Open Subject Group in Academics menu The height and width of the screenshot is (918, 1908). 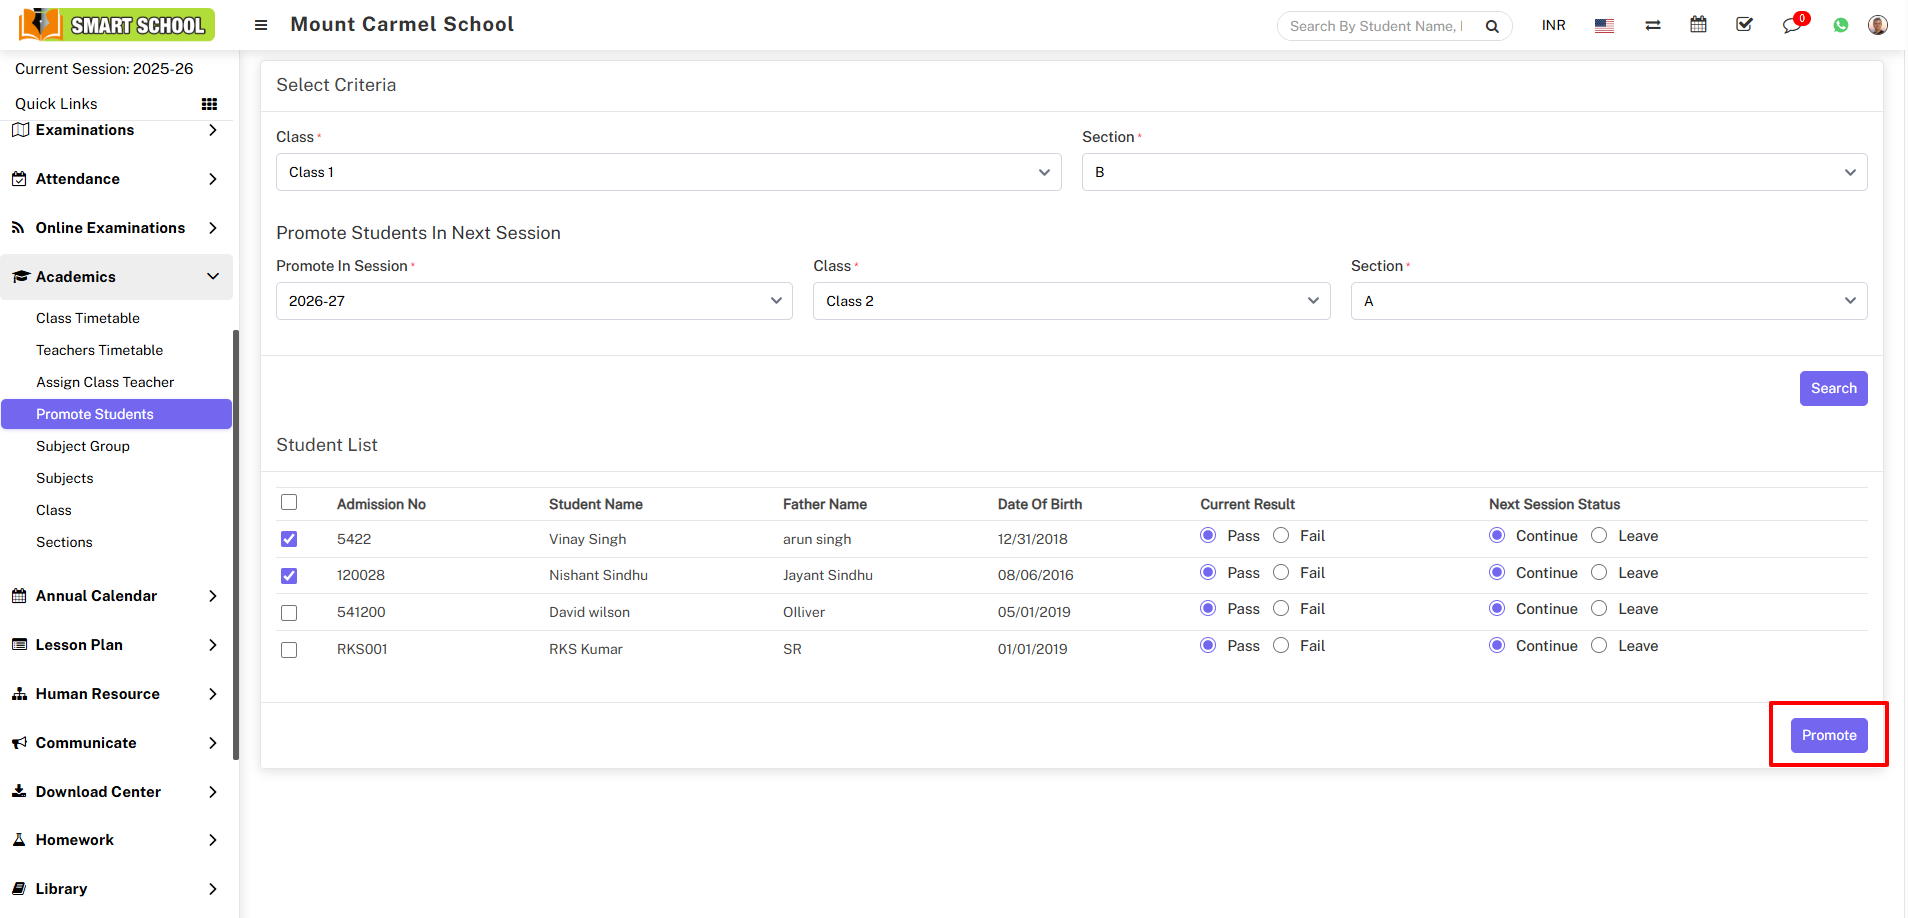(83, 446)
